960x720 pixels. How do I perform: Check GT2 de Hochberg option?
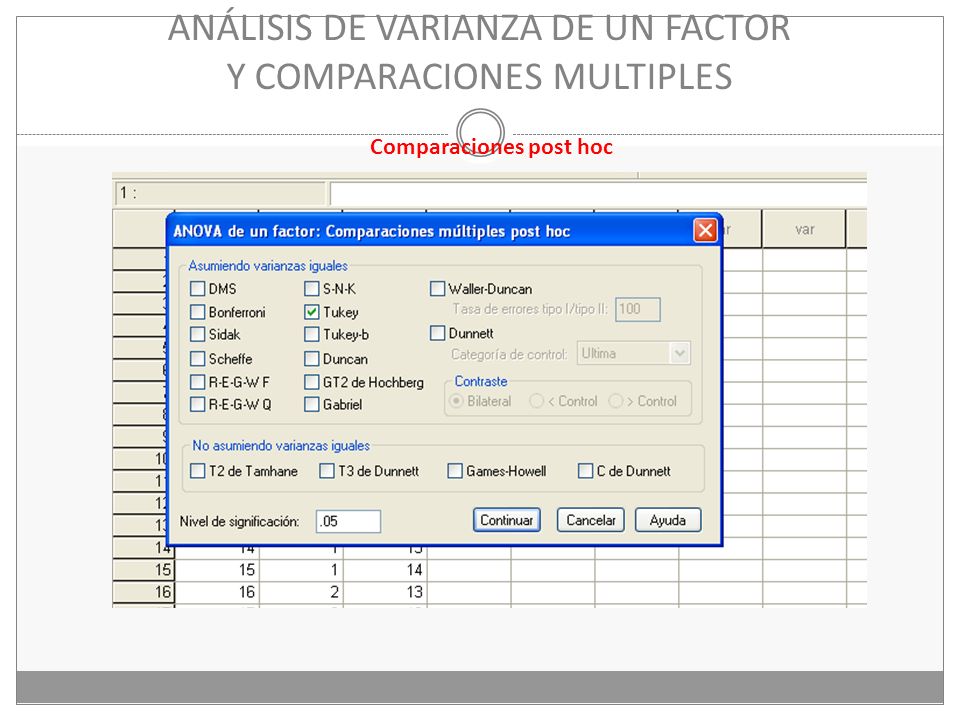(x=312, y=382)
